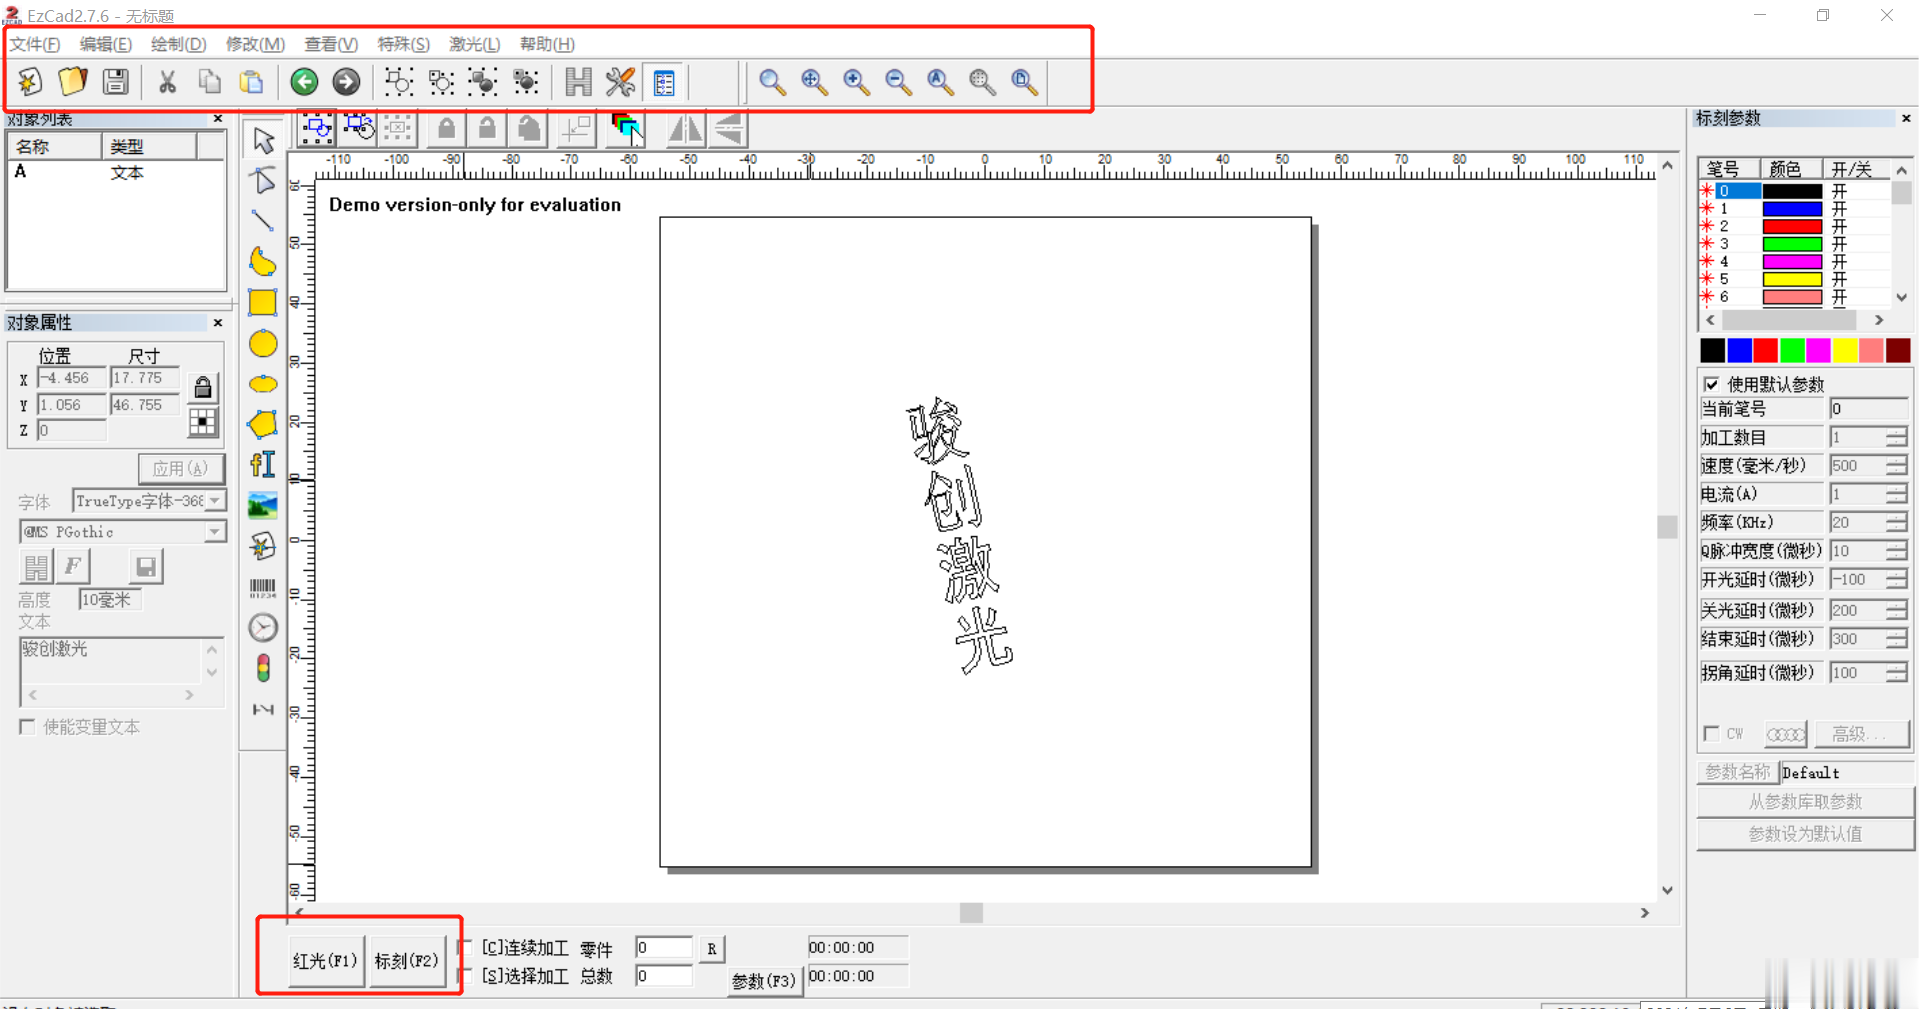Open a file with the folder icon
The height and width of the screenshot is (1009, 1920).
[x=73, y=81]
